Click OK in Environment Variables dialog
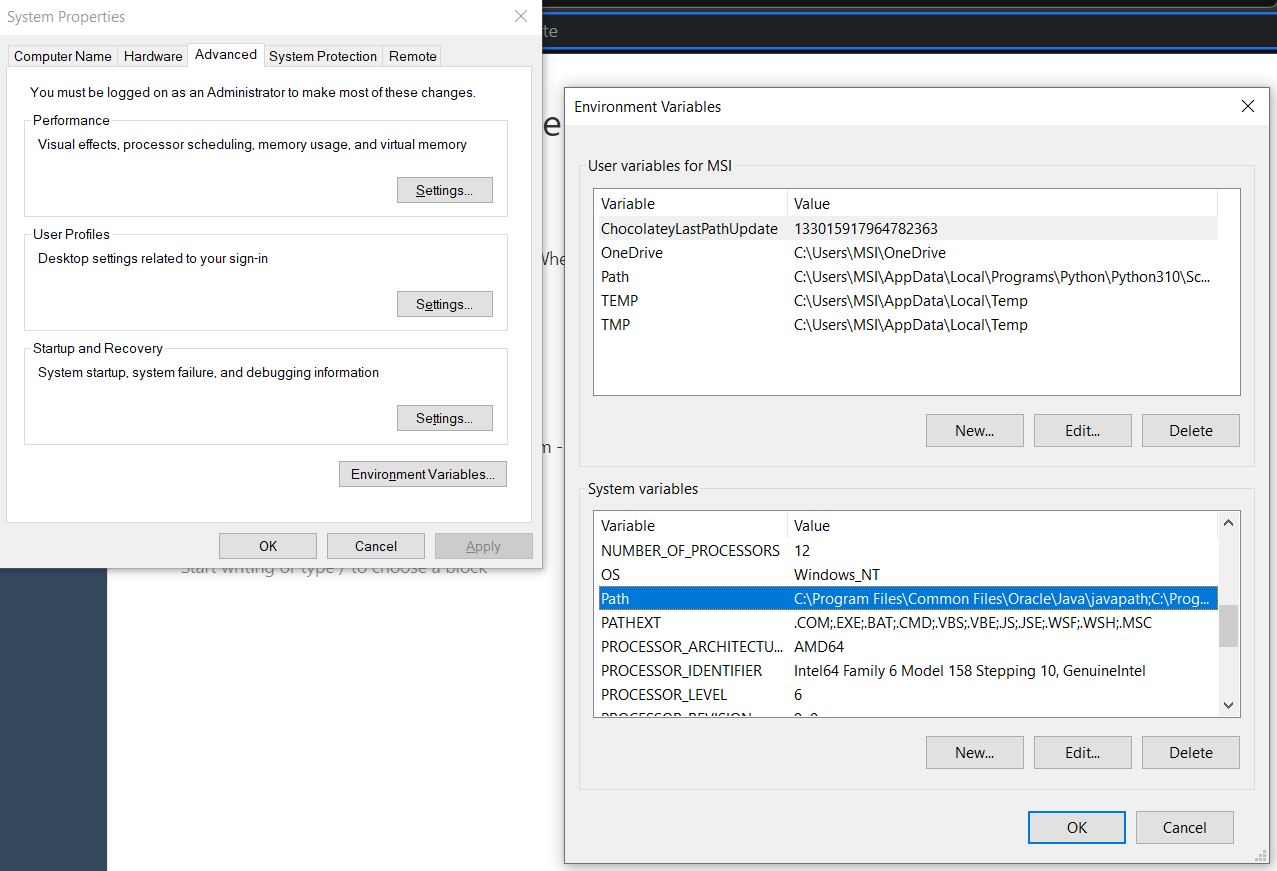This screenshot has height=871, width=1277. point(1077,828)
